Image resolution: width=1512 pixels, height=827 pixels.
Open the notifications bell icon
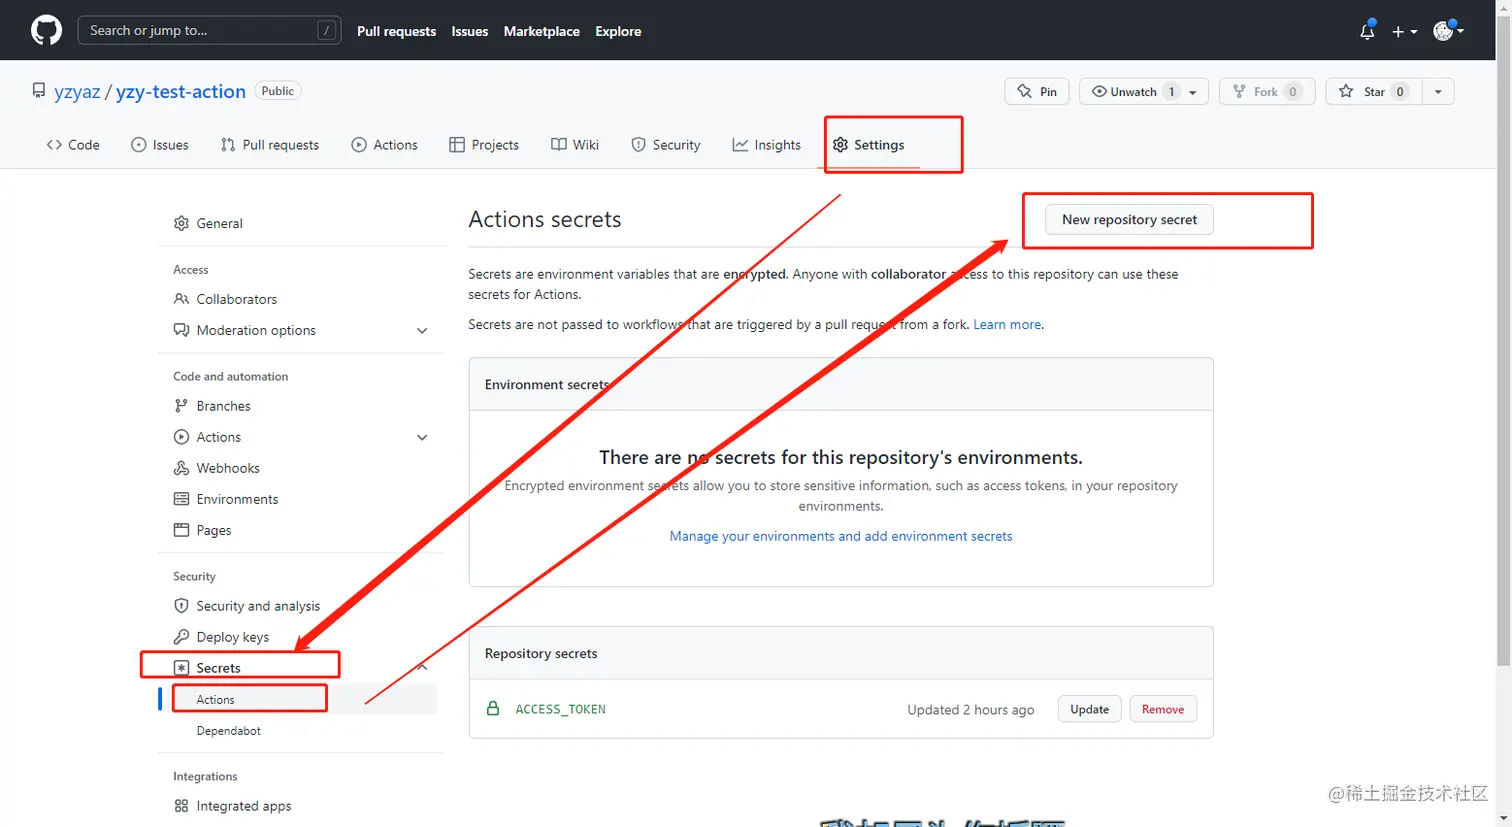click(x=1367, y=31)
